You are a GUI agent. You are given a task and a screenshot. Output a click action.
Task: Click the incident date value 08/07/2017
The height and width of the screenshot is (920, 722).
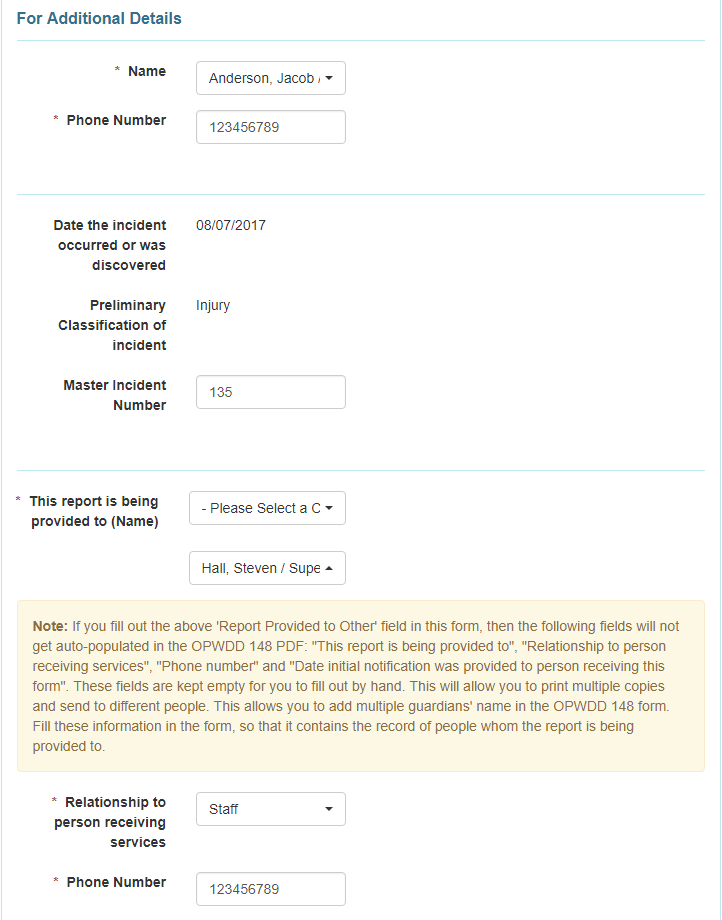231,225
